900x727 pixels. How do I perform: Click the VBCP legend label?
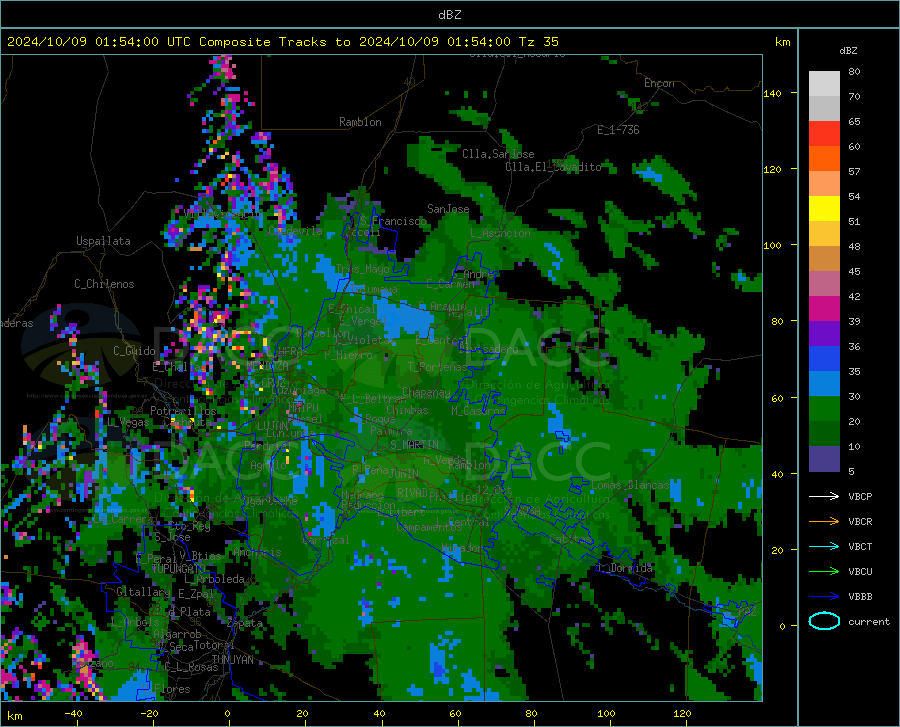pos(860,496)
